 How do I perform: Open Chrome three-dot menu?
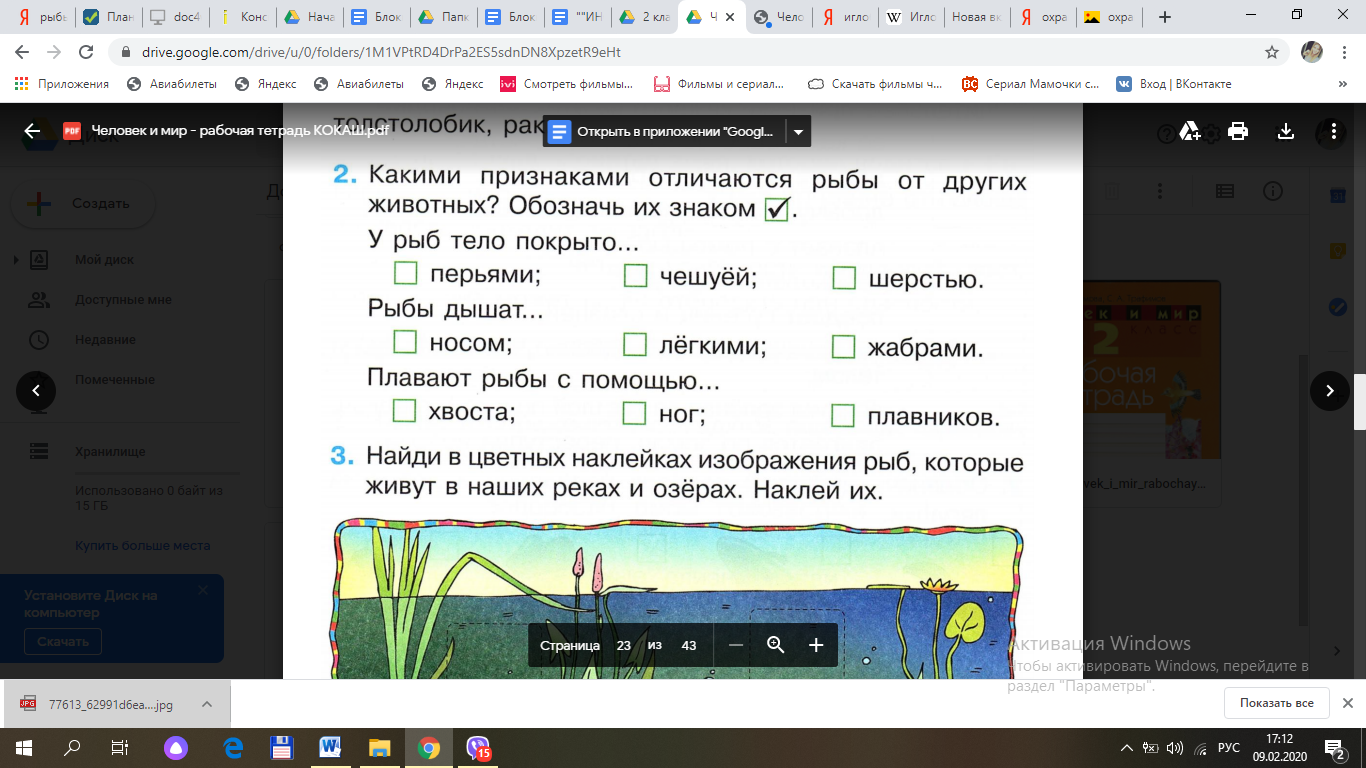click(1343, 52)
